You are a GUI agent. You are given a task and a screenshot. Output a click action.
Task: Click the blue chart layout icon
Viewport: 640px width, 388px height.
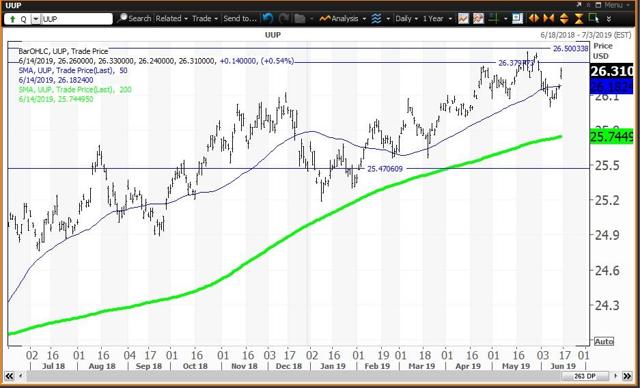click(518, 19)
